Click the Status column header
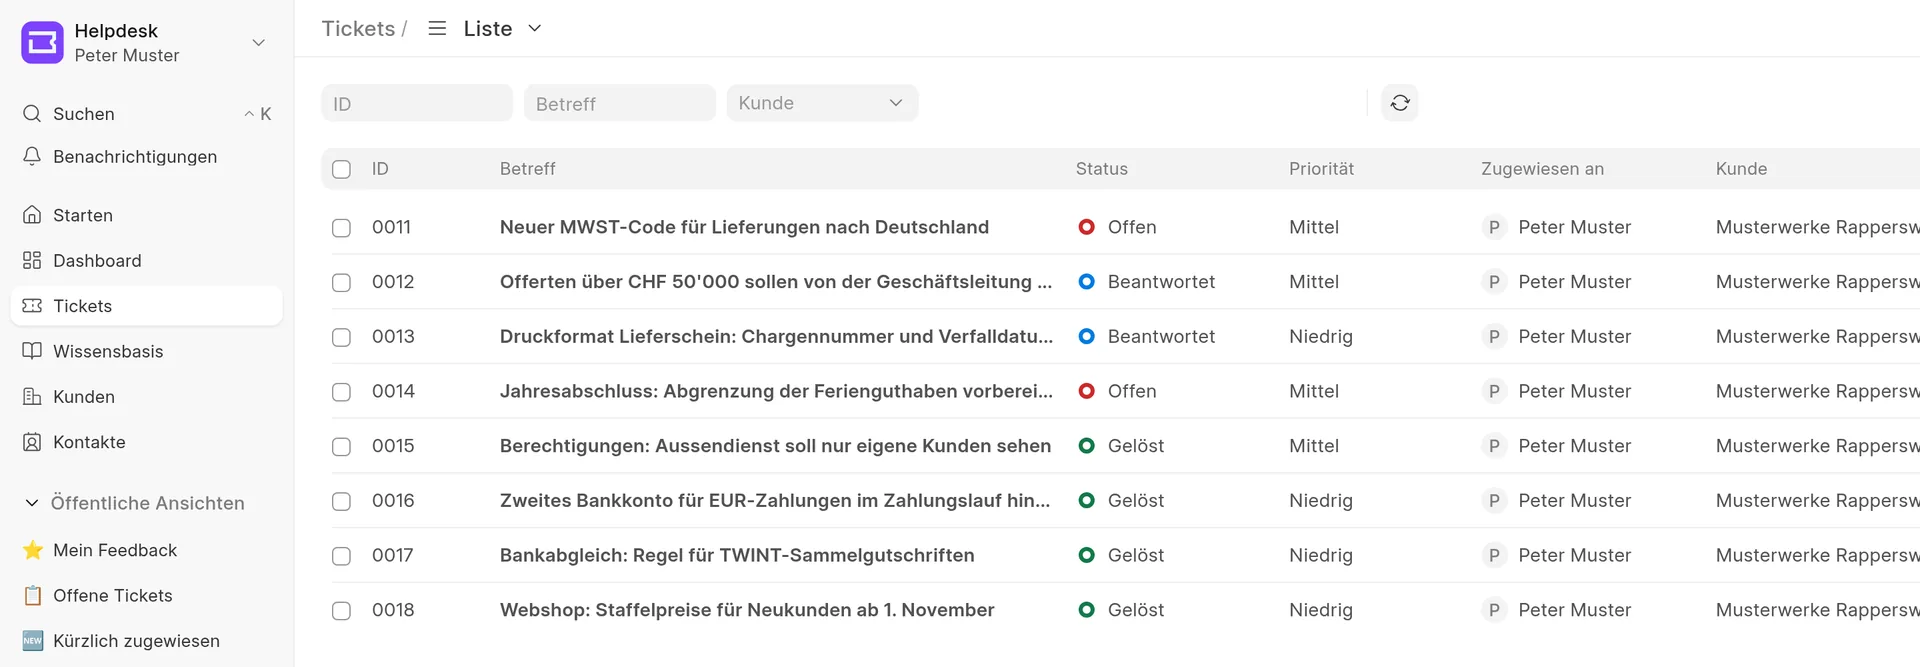Screen dimensions: 1920x667 tap(1102, 169)
